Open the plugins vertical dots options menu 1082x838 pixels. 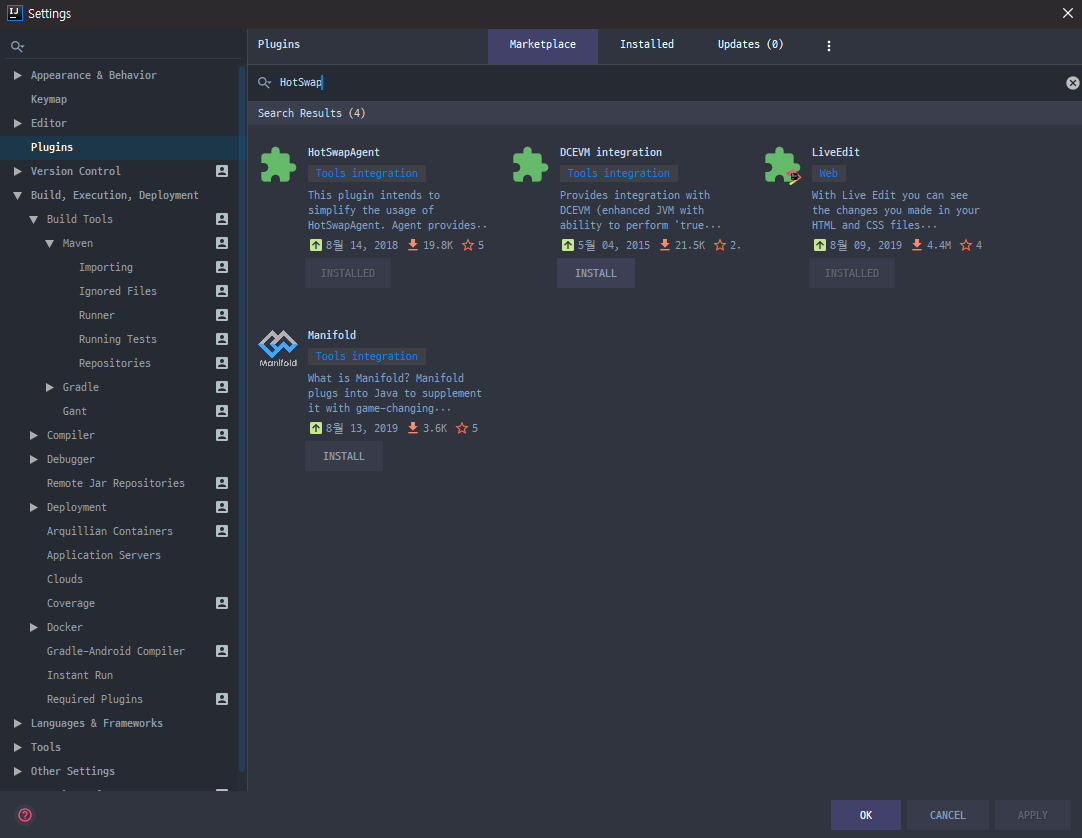829,46
